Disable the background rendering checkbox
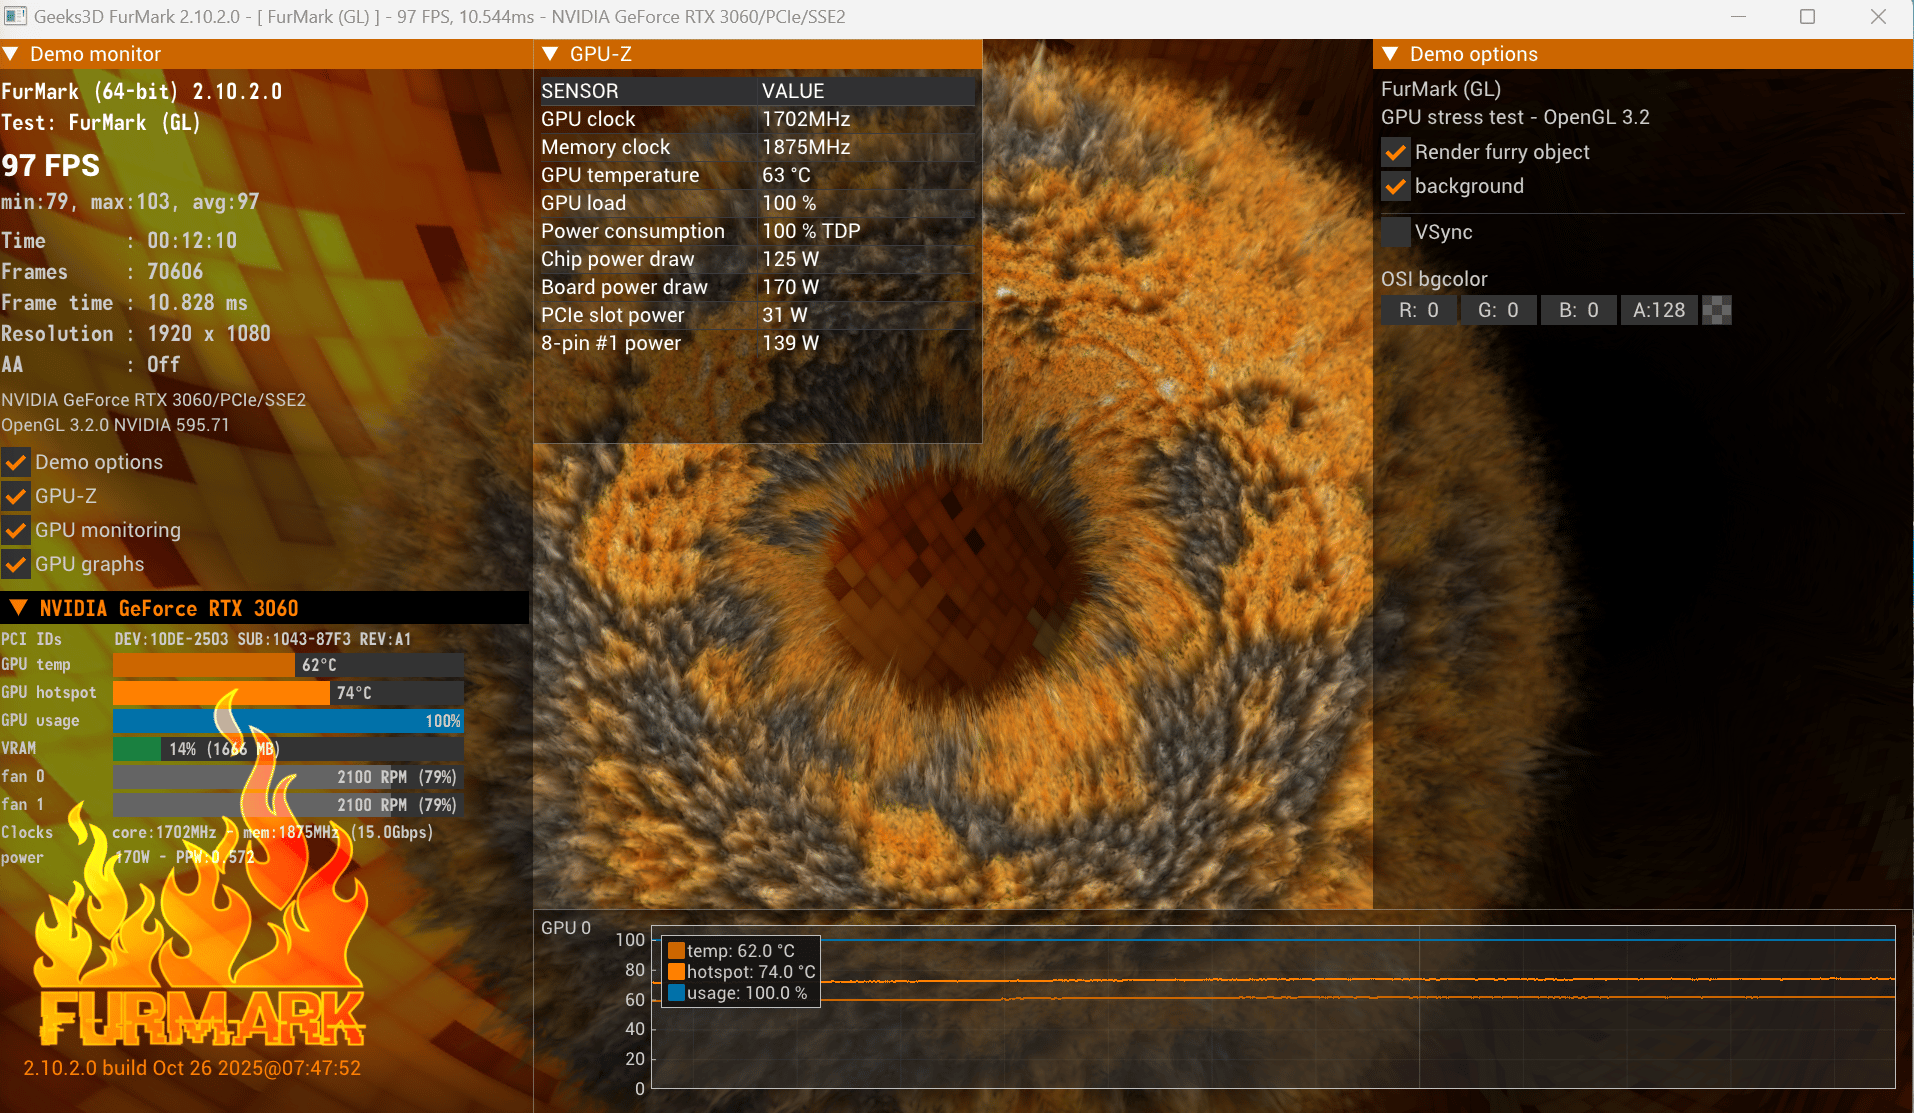The height and width of the screenshot is (1113, 1914). click(x=1396, y=187)
